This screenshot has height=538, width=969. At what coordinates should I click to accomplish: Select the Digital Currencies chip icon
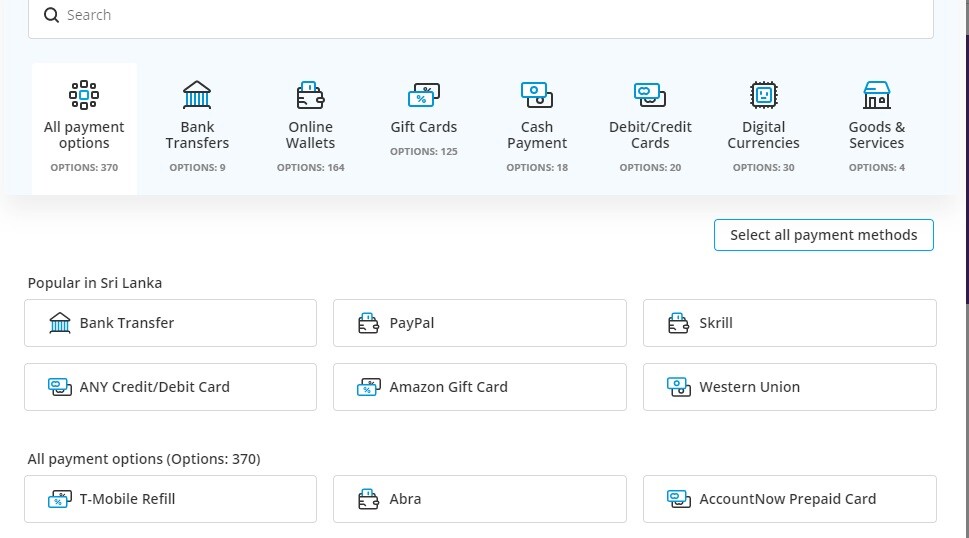[764, 95]
